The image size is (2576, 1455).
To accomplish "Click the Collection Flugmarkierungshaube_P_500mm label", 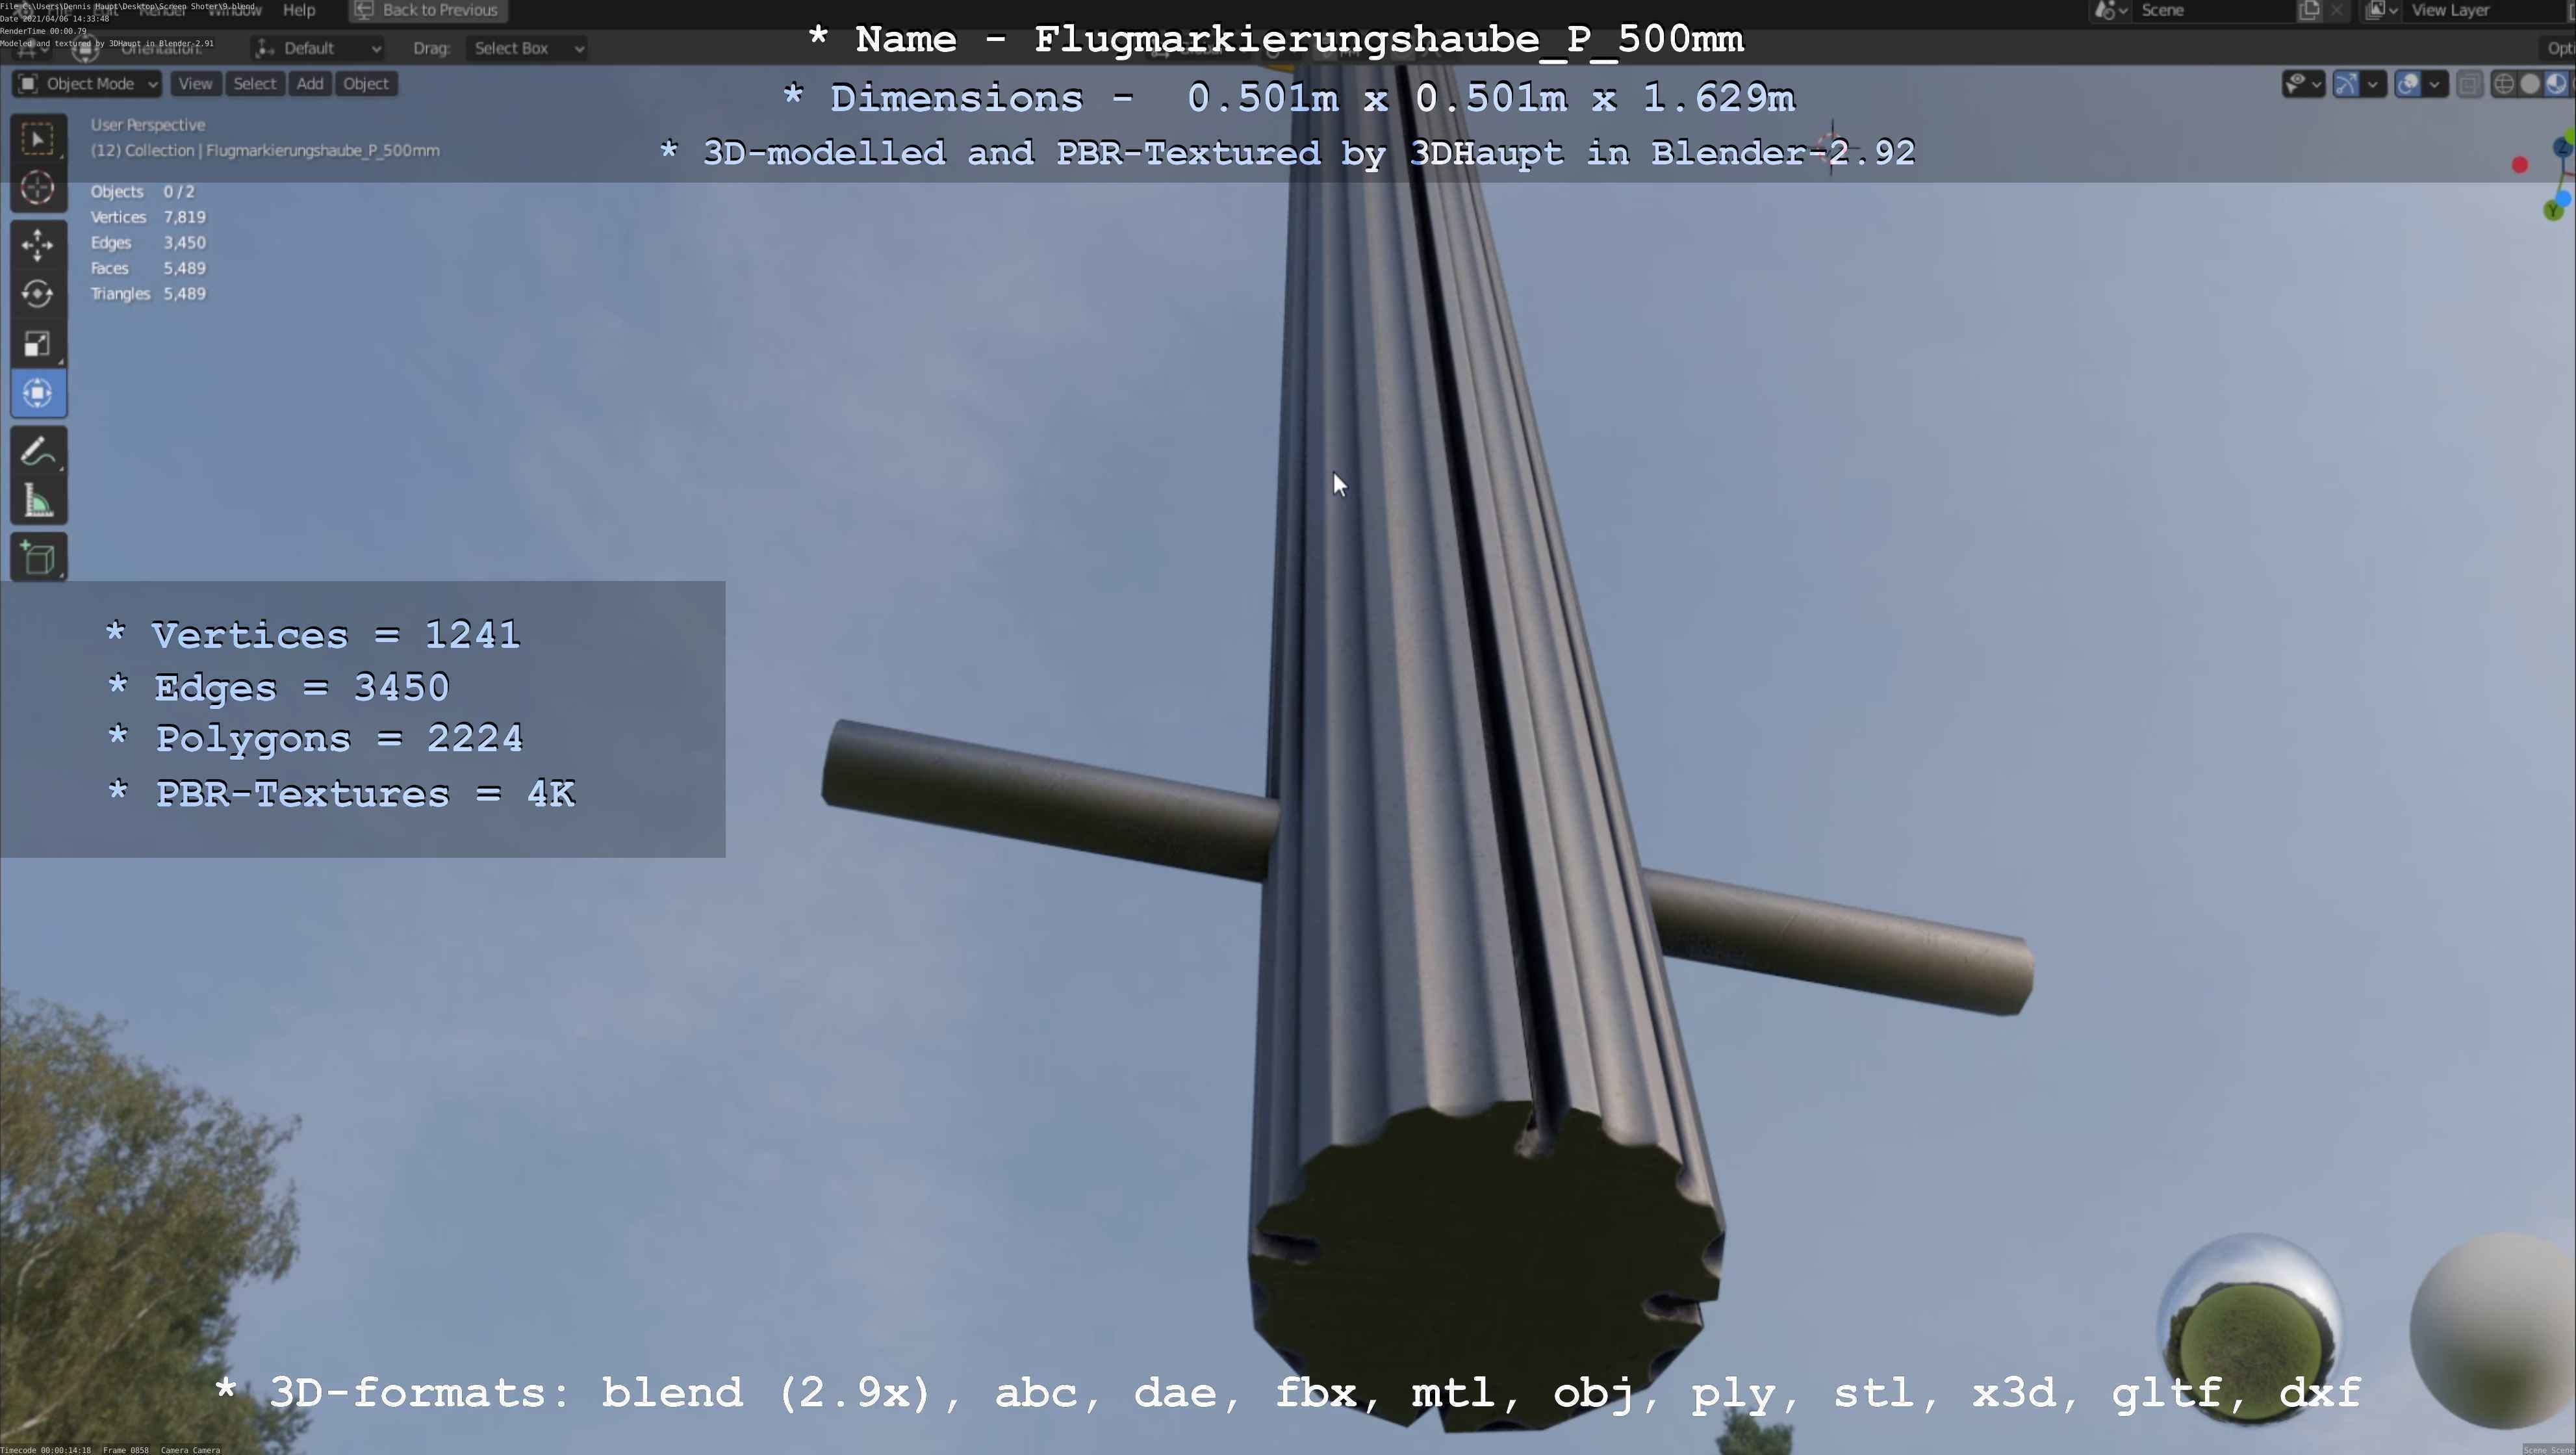I will tap(265, 150).
